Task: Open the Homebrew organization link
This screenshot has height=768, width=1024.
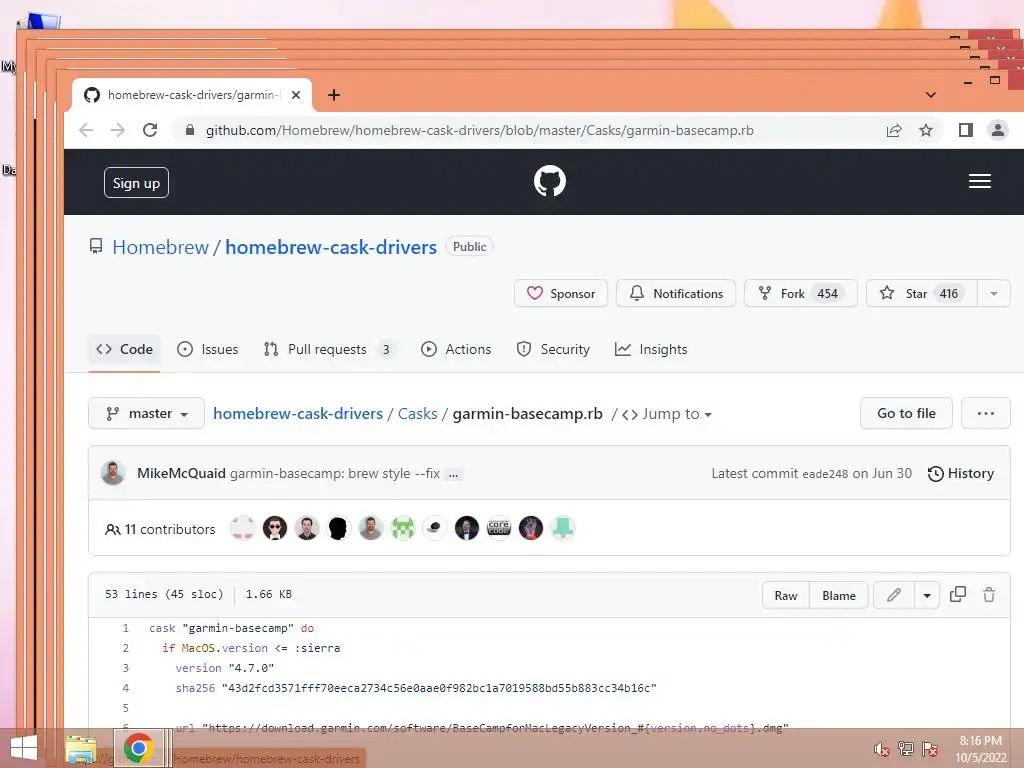Action: (161, 247)
